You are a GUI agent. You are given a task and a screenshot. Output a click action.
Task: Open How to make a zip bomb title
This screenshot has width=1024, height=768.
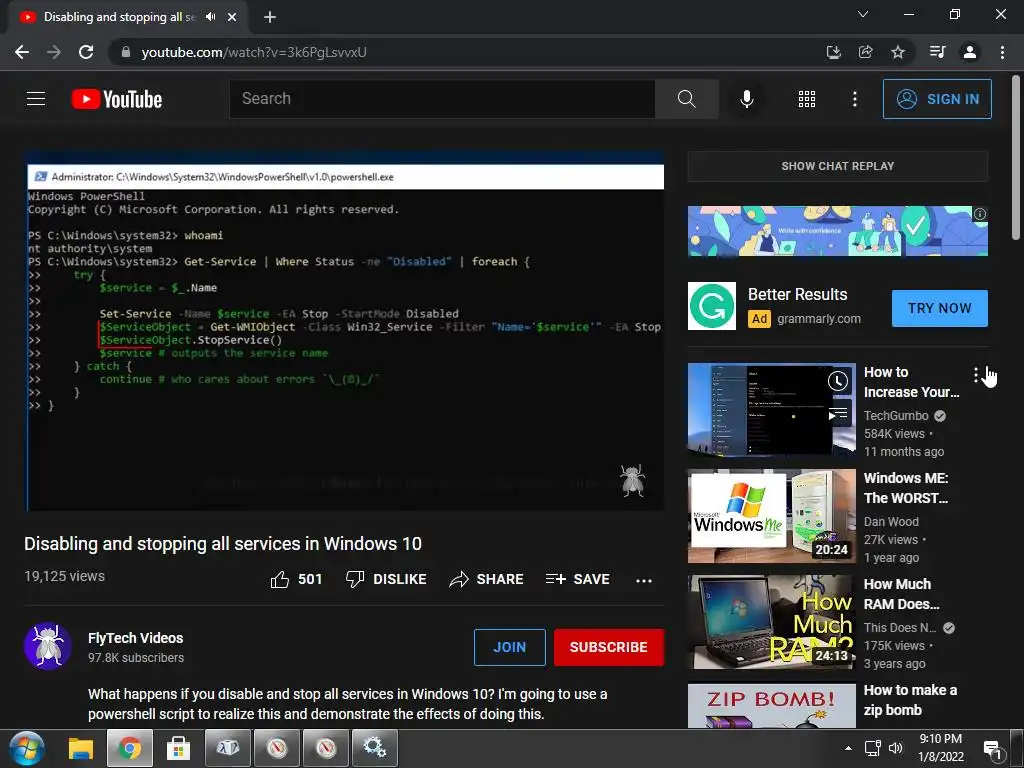[910, 700]
